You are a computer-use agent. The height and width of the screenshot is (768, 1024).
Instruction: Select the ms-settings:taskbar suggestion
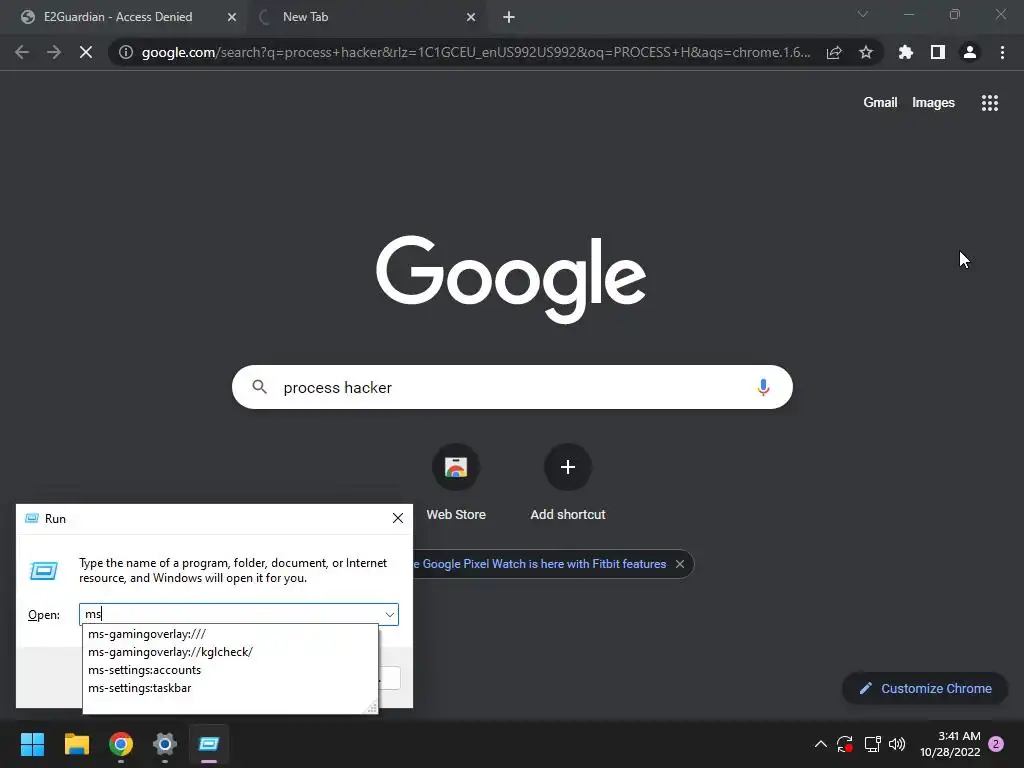pyautogui.click(x=230, y=688)
